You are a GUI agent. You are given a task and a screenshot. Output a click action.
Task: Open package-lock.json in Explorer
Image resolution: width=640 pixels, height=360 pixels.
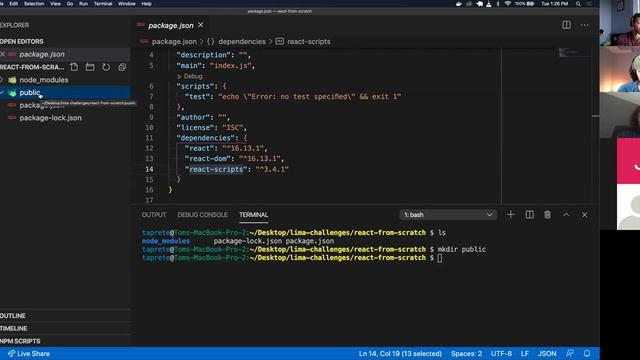[50, 118]
